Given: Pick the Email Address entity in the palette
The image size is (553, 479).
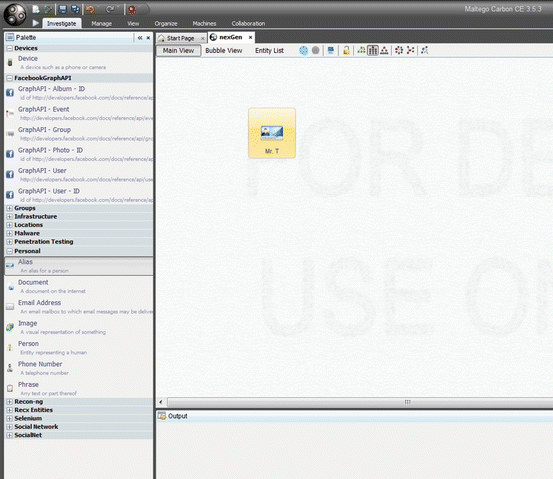Looking at the screenshot, I should [79, 307].
